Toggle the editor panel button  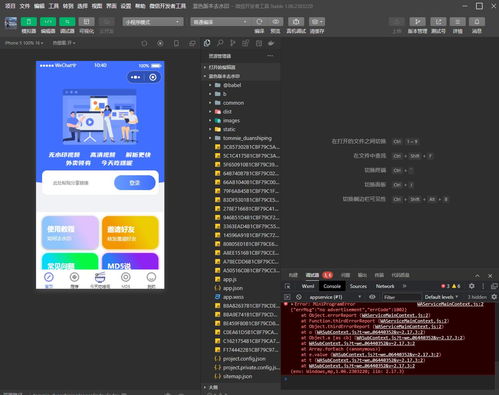48,22
